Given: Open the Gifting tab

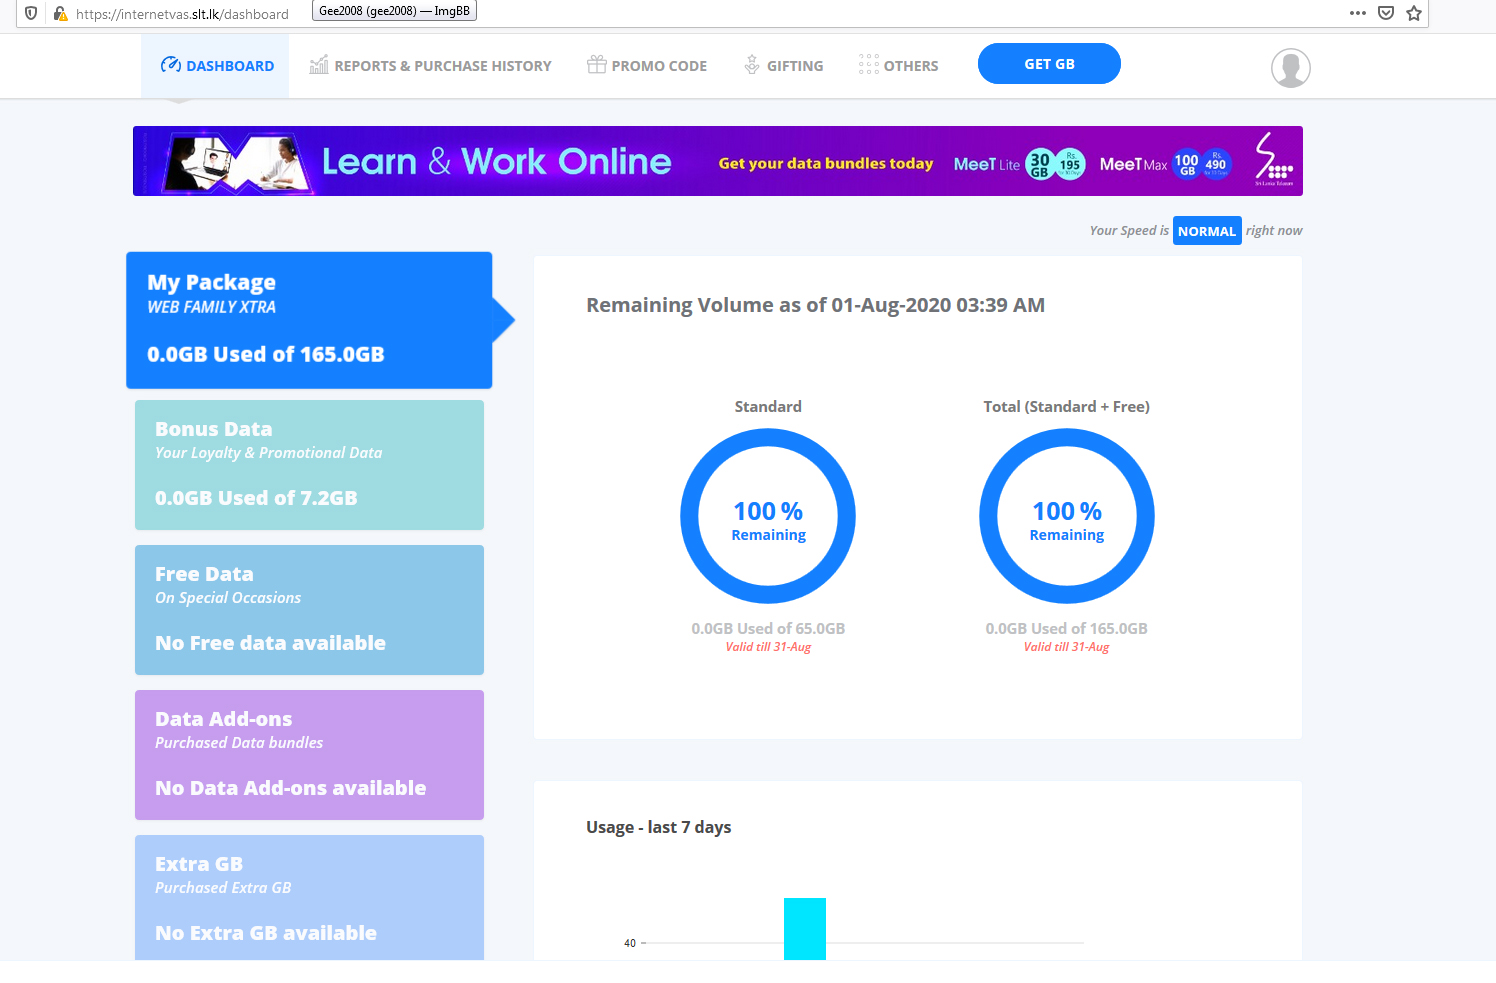Looking at the screenshot, I should 784,66.
